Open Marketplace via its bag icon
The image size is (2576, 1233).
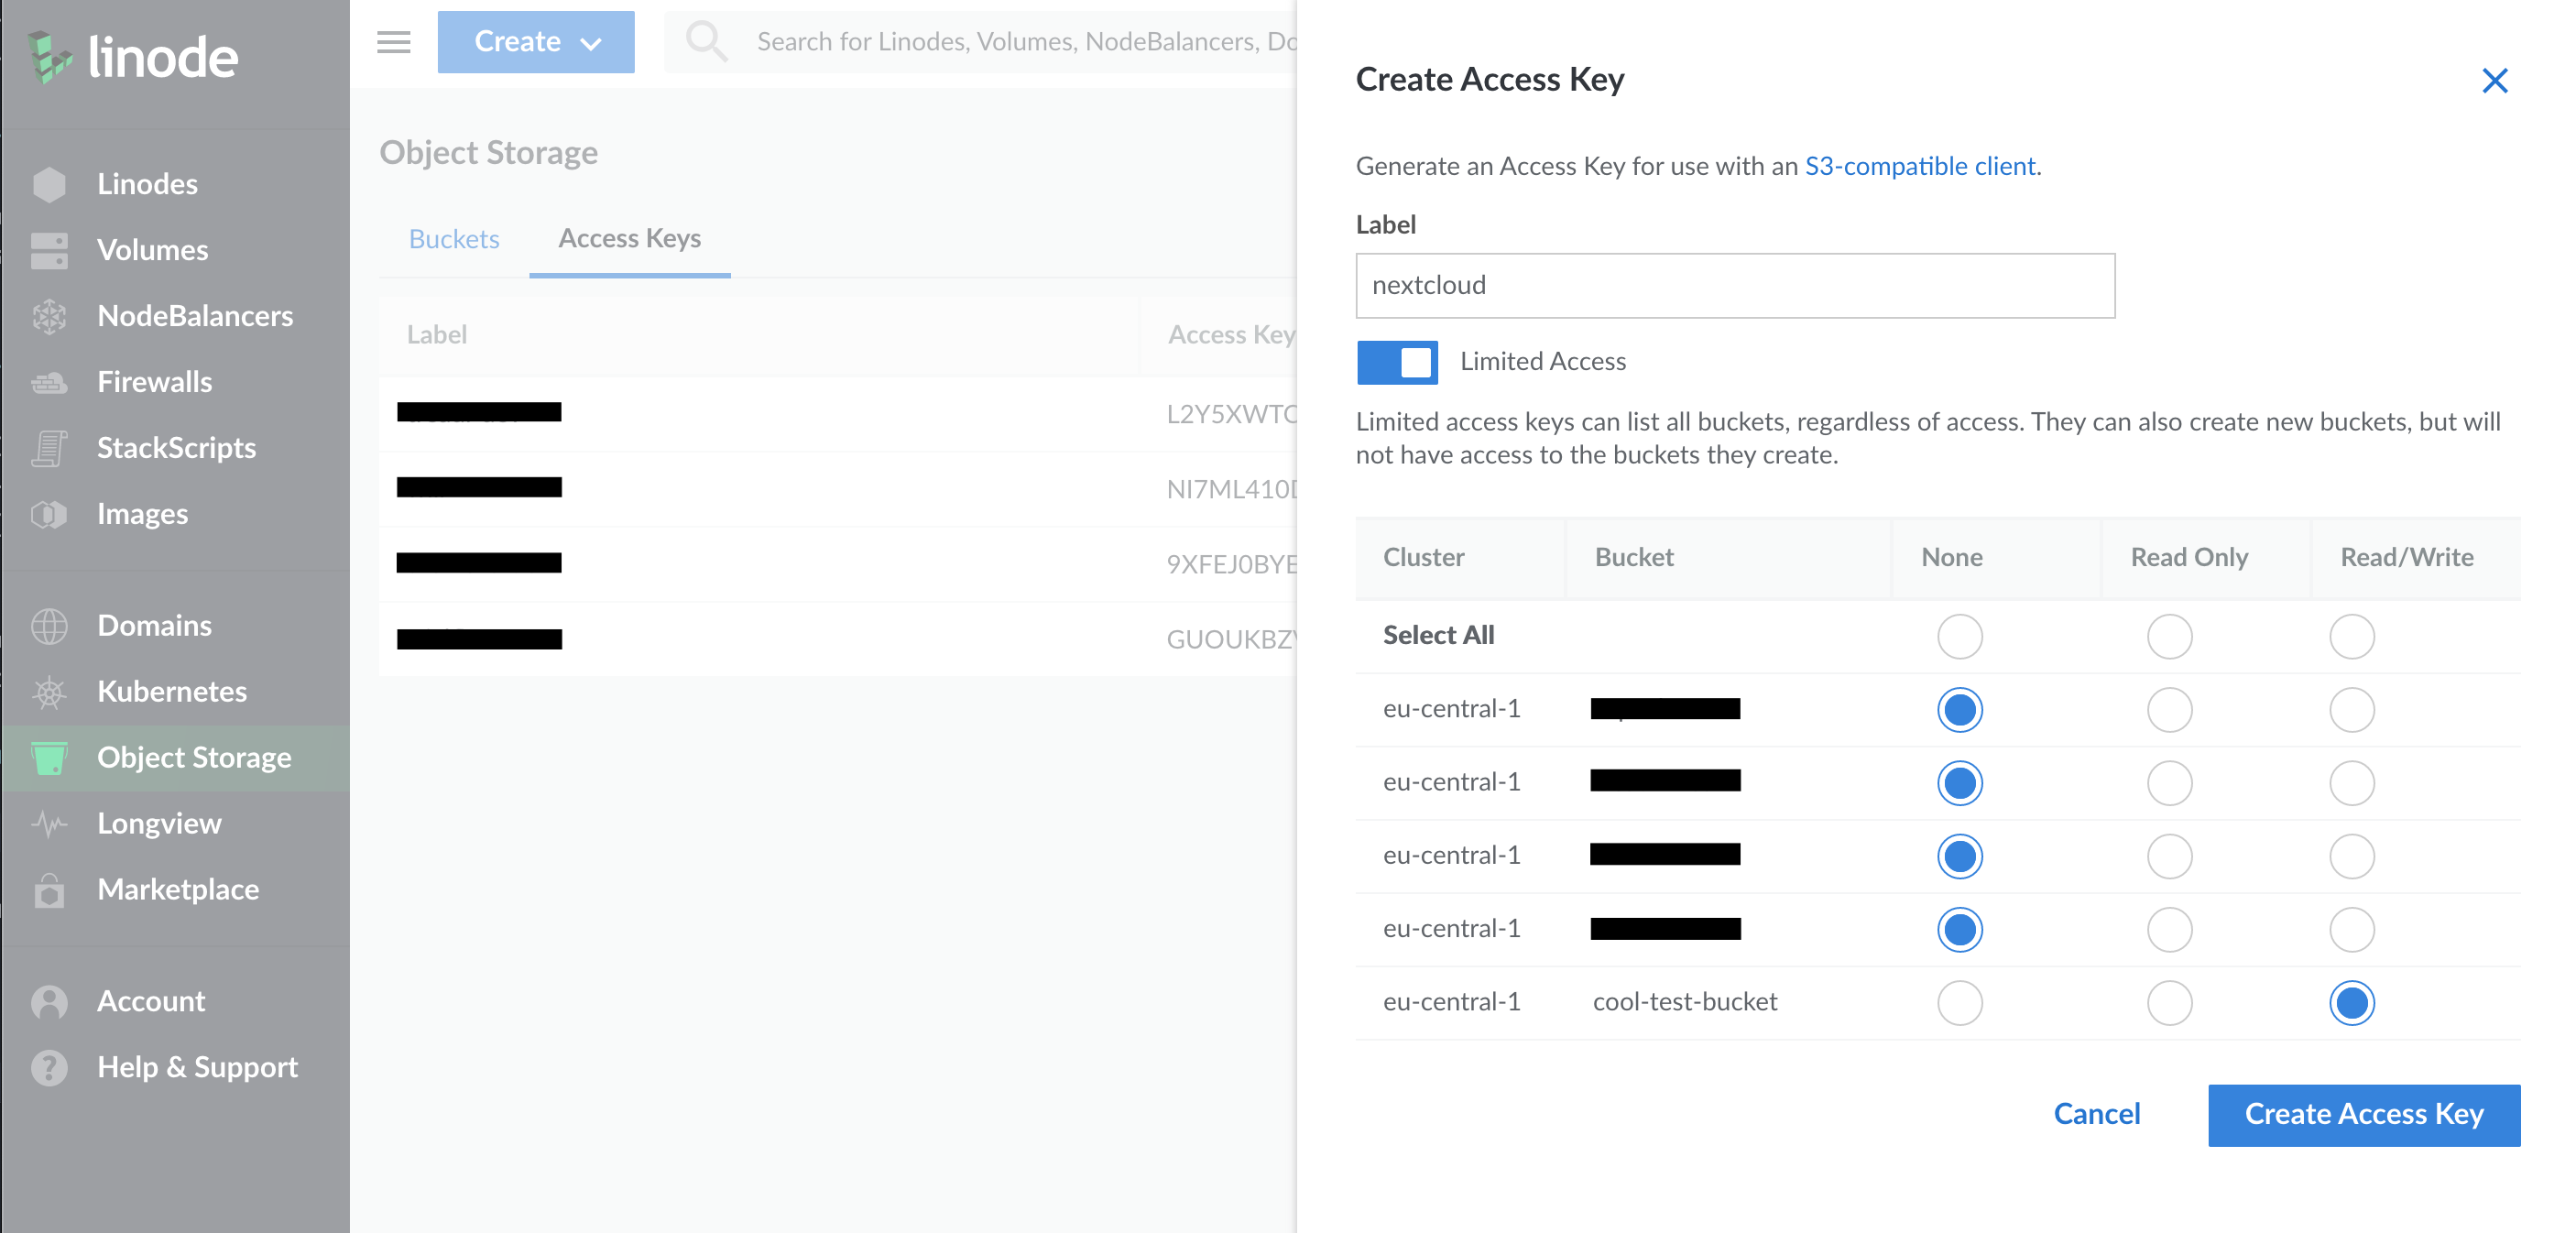[x=49, y=890]
